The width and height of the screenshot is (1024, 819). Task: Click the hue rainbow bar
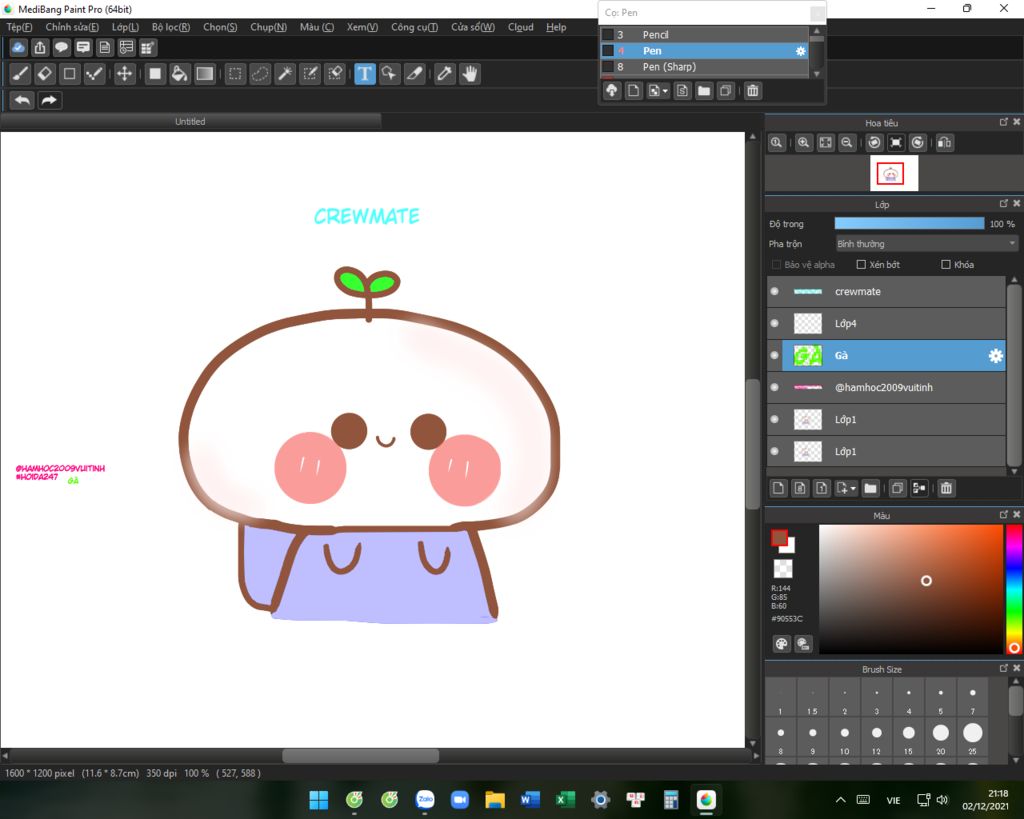[x=1014, y=589]
